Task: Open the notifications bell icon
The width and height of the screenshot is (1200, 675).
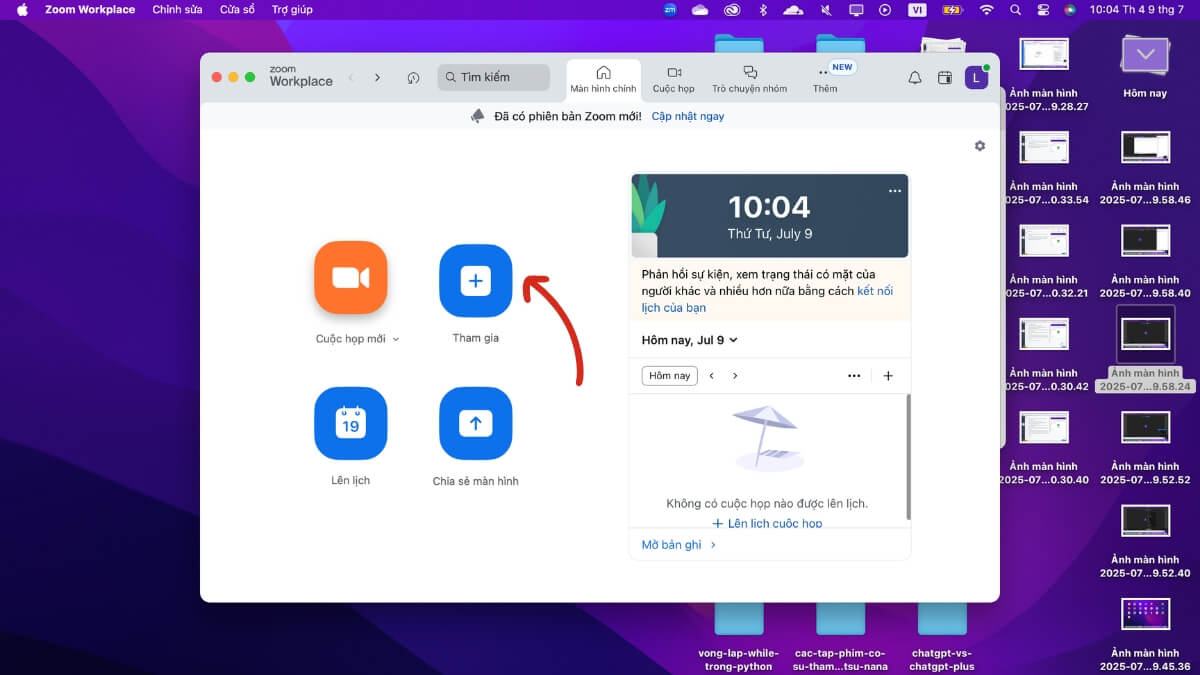Action: pyautogui.click(x=914, y=78)
